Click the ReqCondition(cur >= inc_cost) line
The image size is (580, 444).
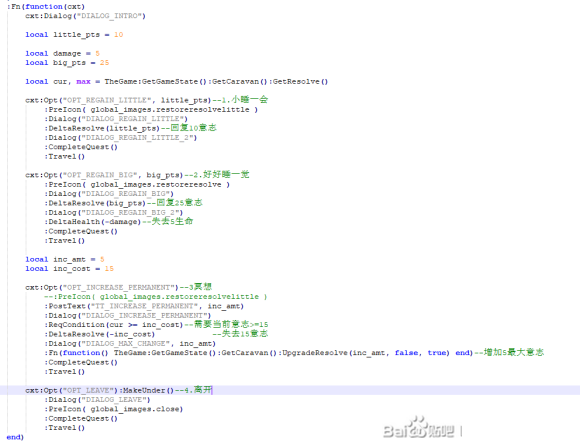pyautogui.click(x=113, y=325)
